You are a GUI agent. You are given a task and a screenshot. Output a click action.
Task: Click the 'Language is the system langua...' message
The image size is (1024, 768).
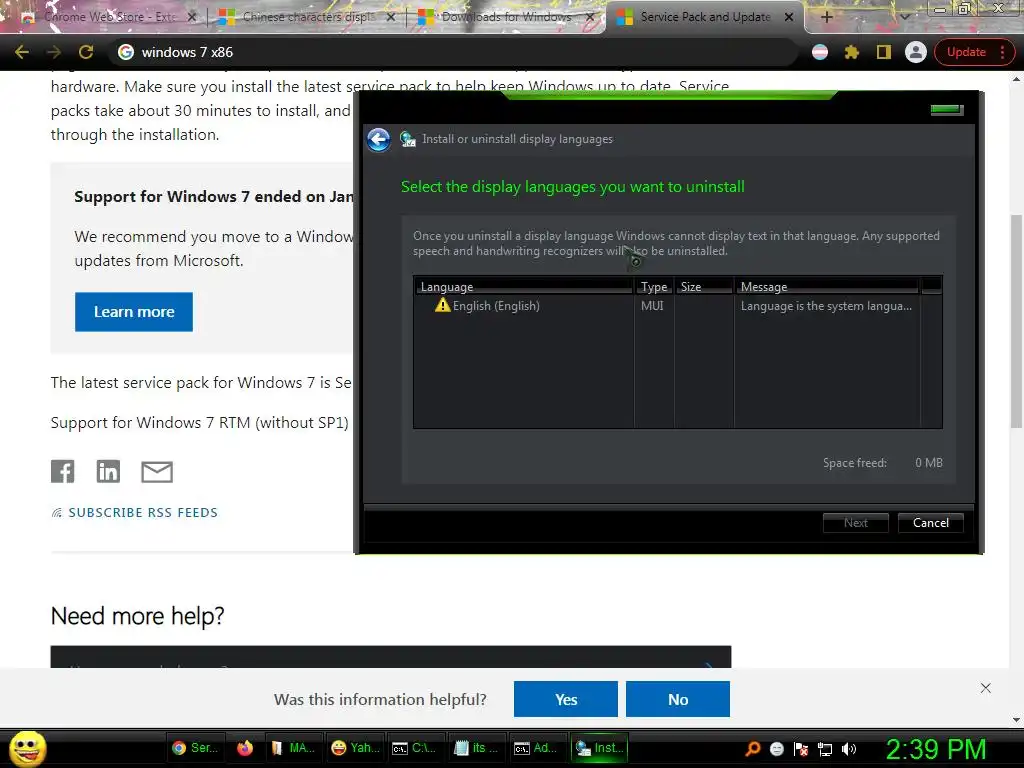(826, 306)
